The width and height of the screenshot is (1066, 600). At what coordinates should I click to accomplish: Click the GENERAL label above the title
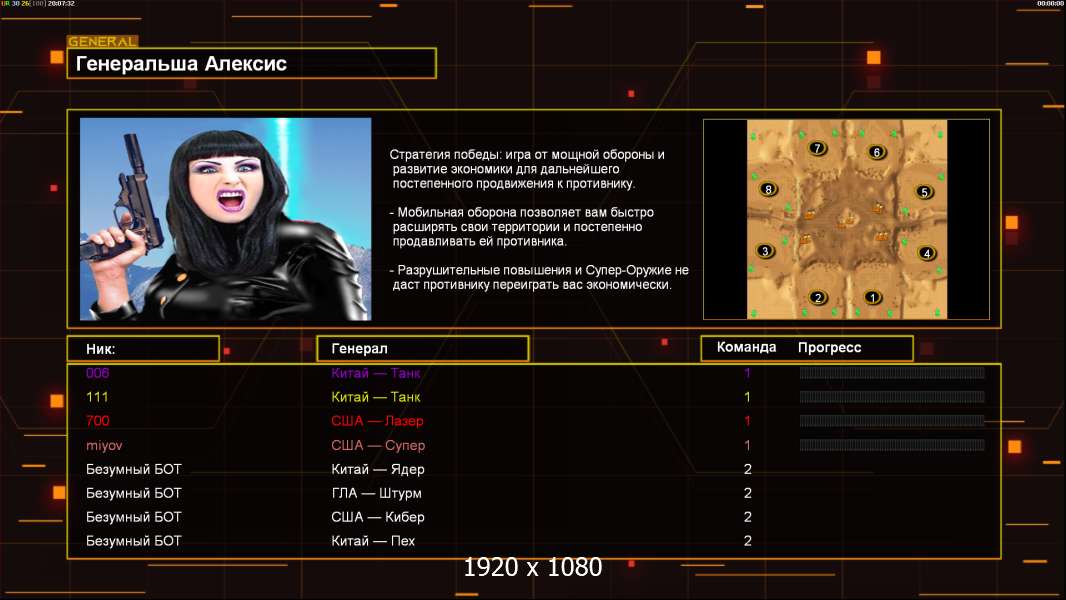(x=102, y=42)
